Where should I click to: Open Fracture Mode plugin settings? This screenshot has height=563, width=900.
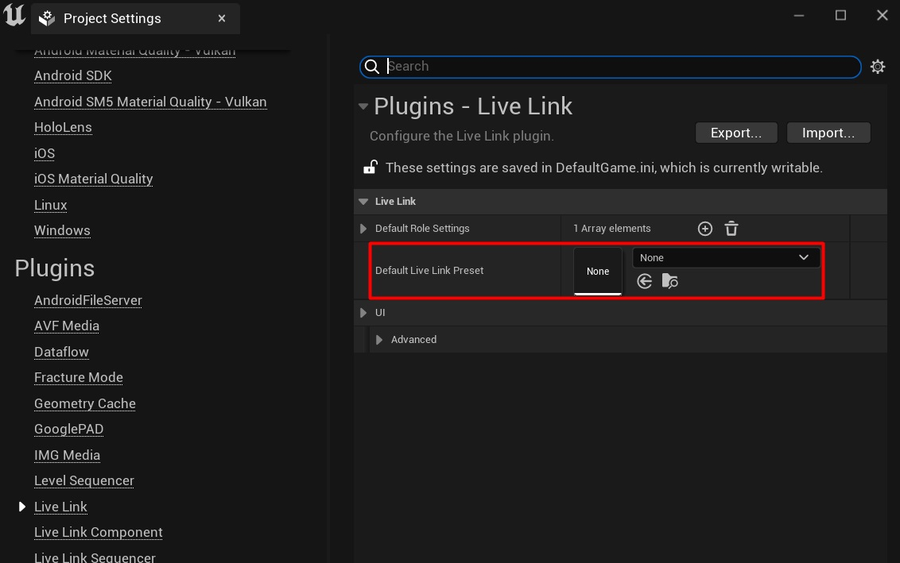pyautogui.click(x=79, y=378)
